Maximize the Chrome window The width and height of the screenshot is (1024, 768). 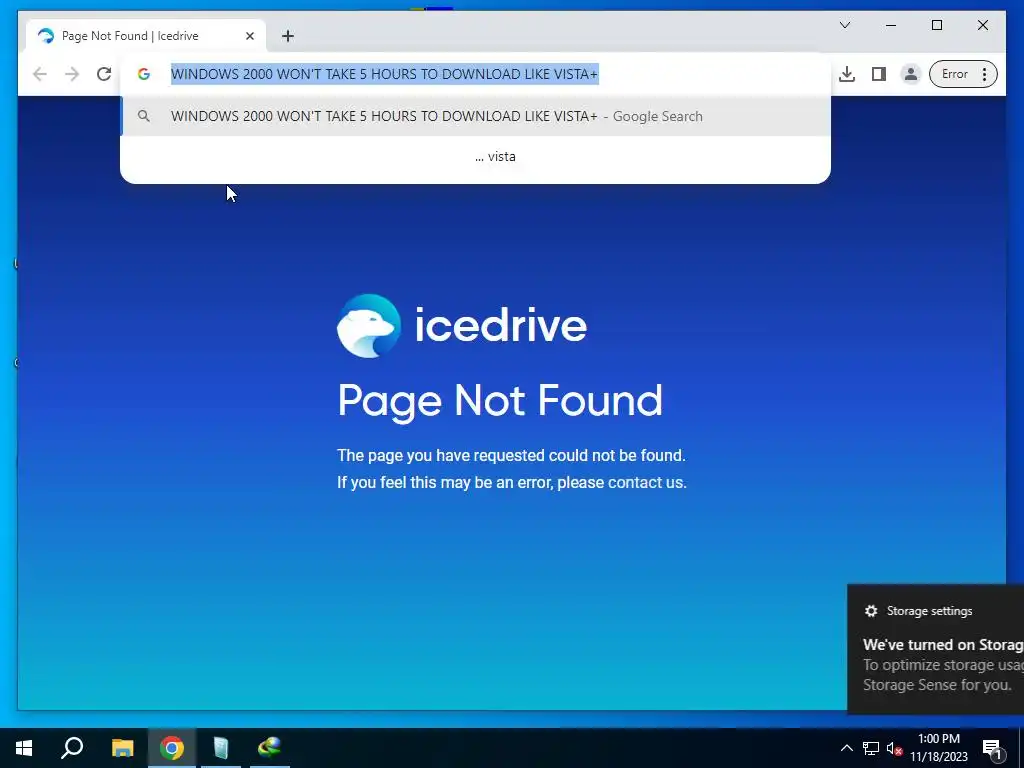click(x=936, y=25)
